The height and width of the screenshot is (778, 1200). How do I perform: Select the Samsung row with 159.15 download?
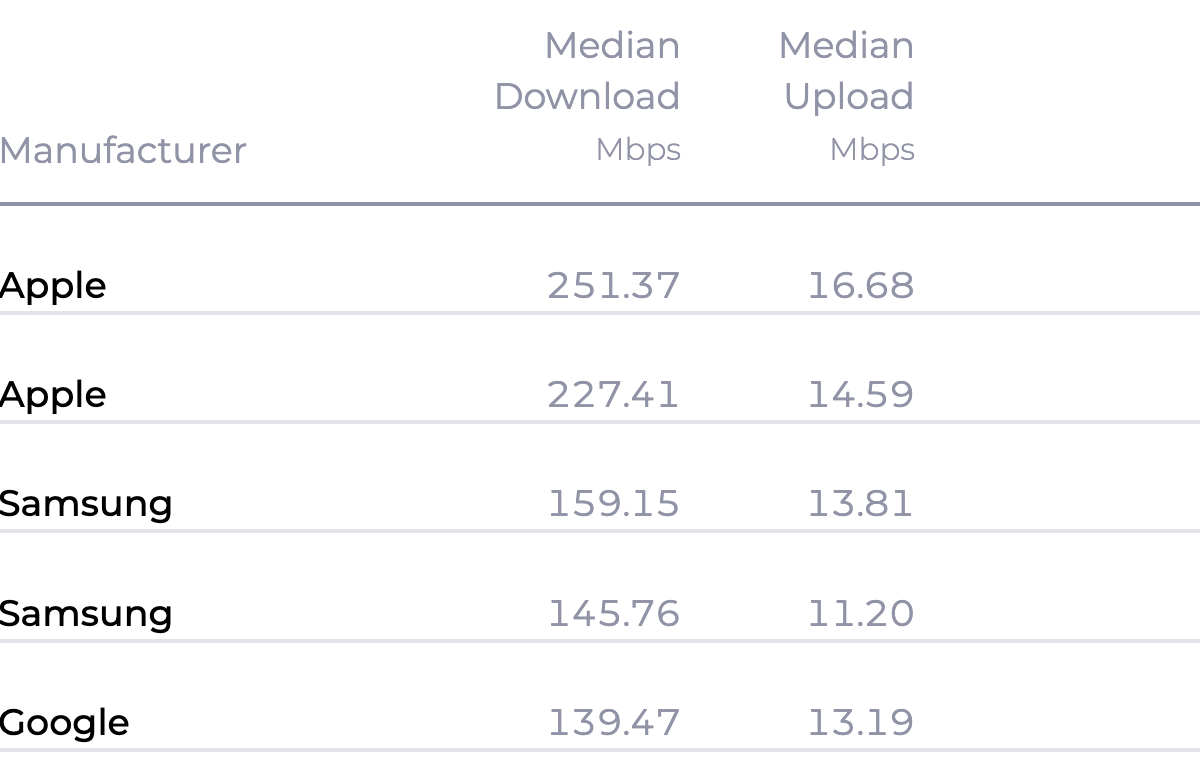pyautogui.click(x=86, y=503)
